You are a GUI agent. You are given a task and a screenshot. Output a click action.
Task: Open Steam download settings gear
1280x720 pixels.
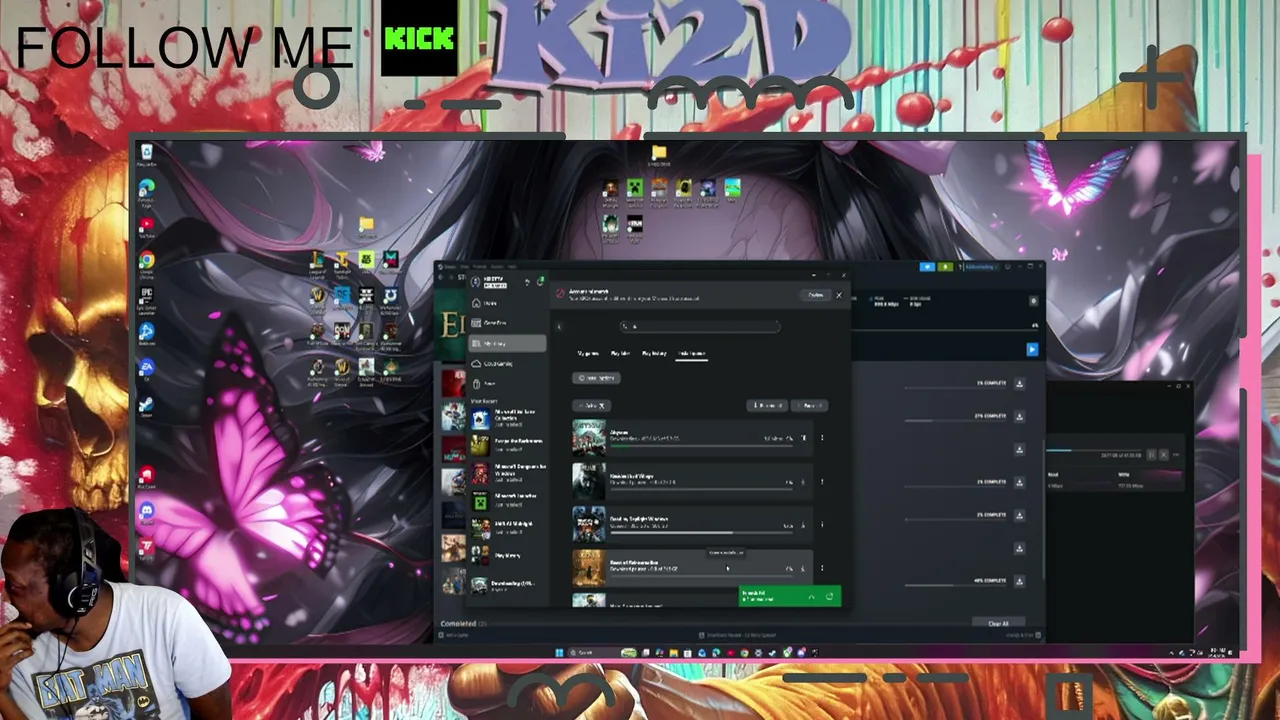pos(1033,301)
